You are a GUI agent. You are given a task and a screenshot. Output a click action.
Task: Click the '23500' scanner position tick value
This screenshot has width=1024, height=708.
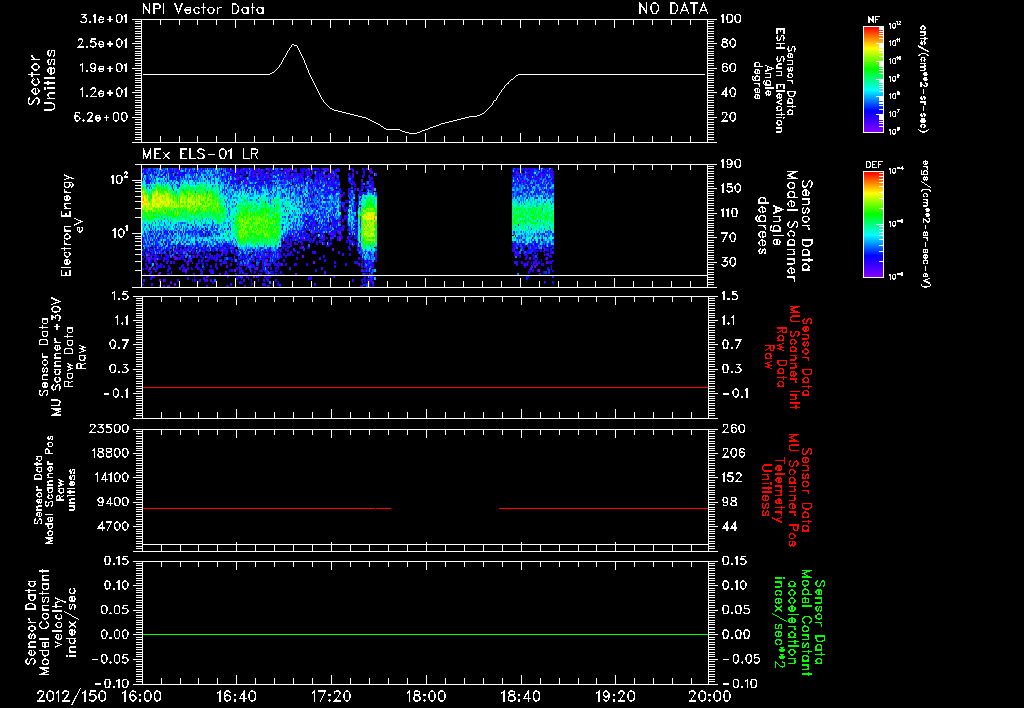pos(110,428)
